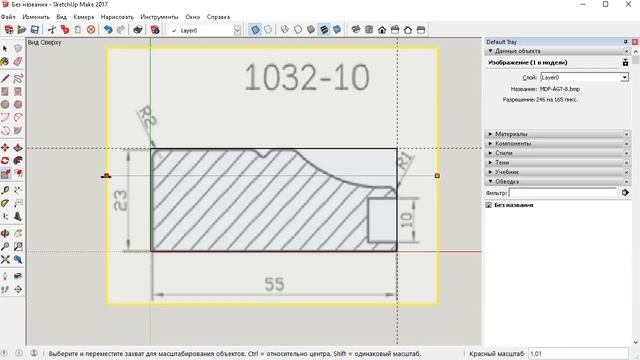The image size is (640, 360).
Task: Undo with the blue arrow icon
Action: tap(108, 30)
